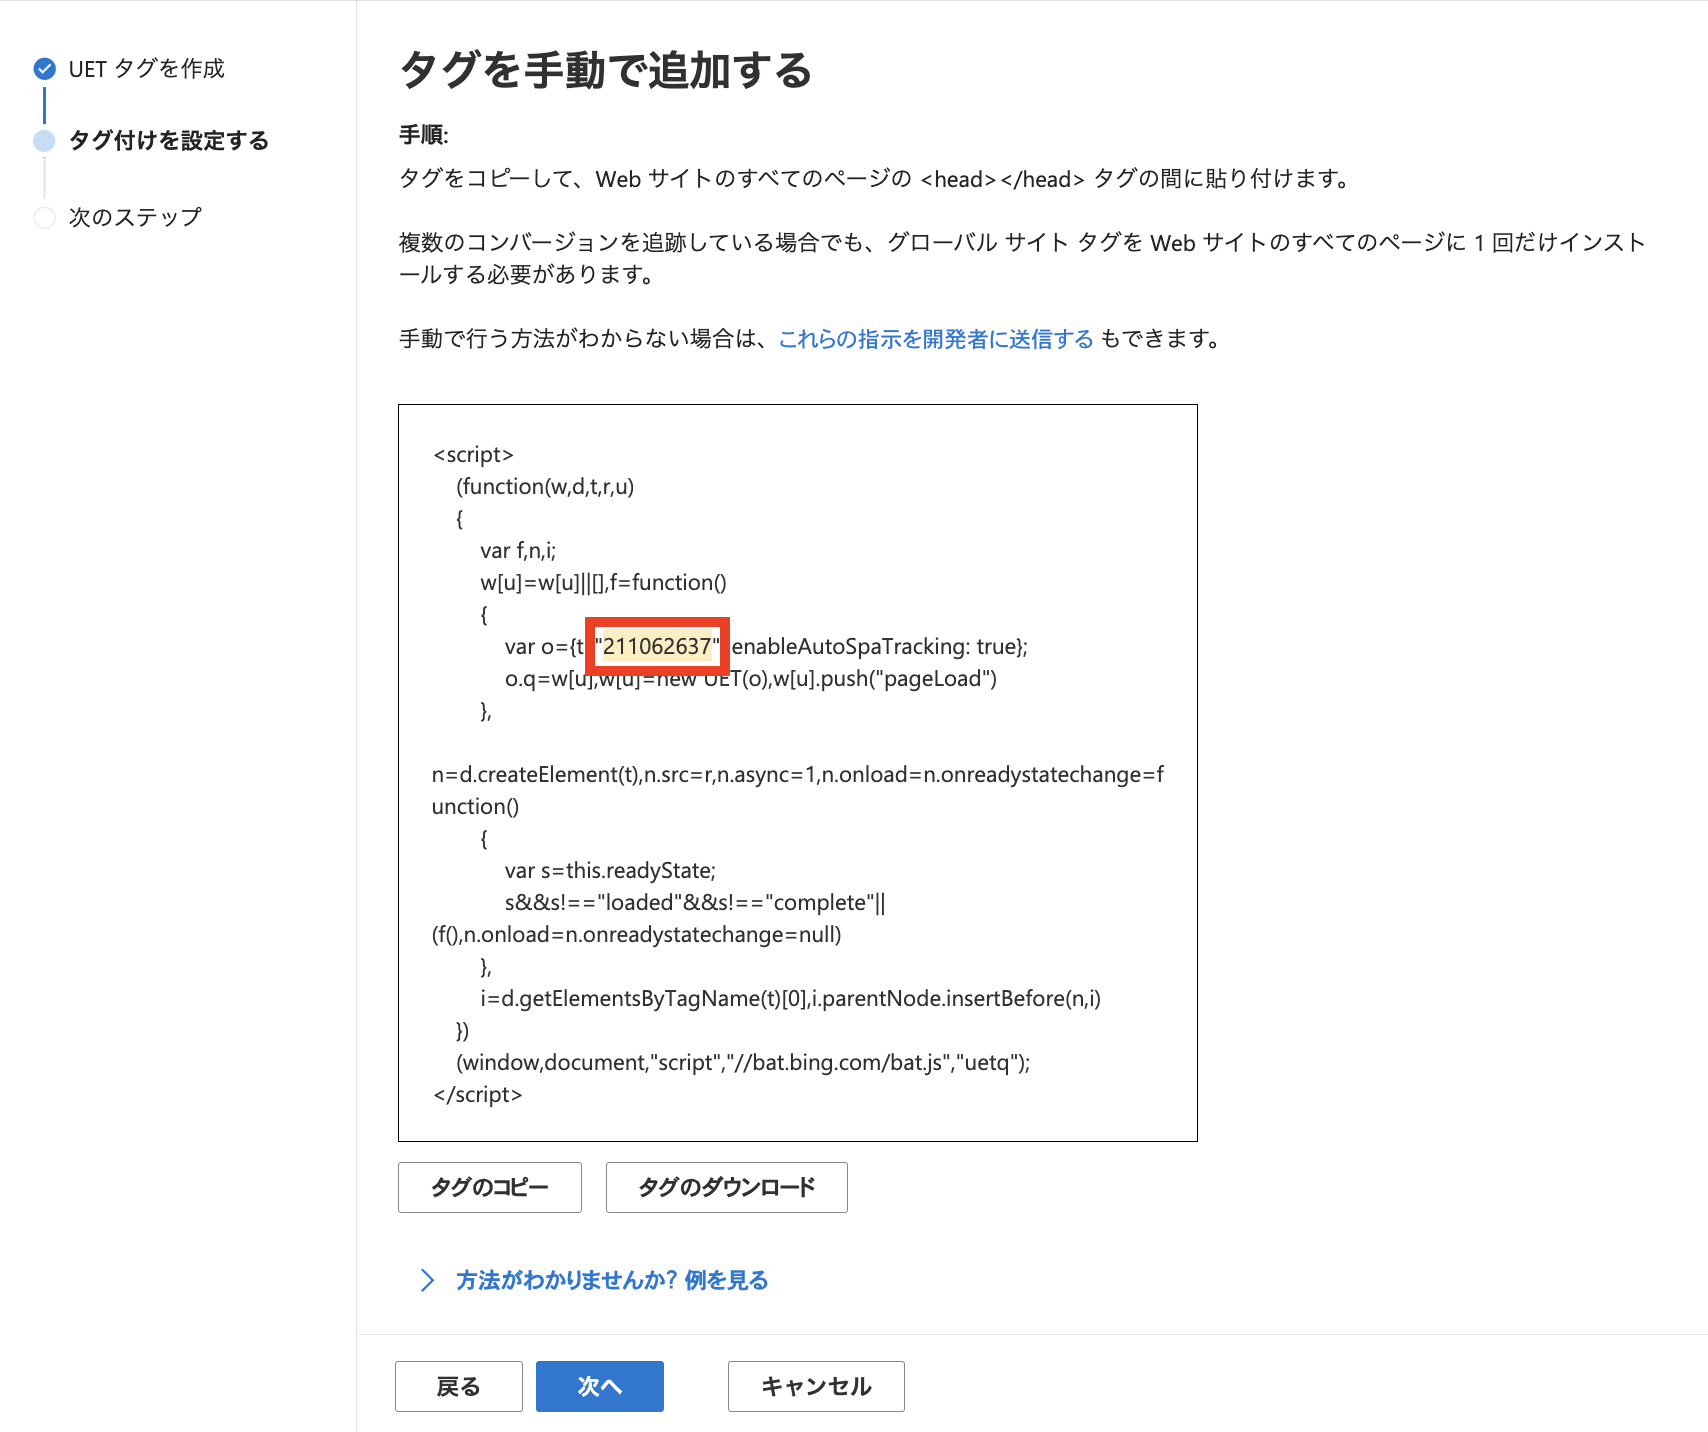
Task: Click the タグのコピー button
Action: click(x=490, y=1187)
